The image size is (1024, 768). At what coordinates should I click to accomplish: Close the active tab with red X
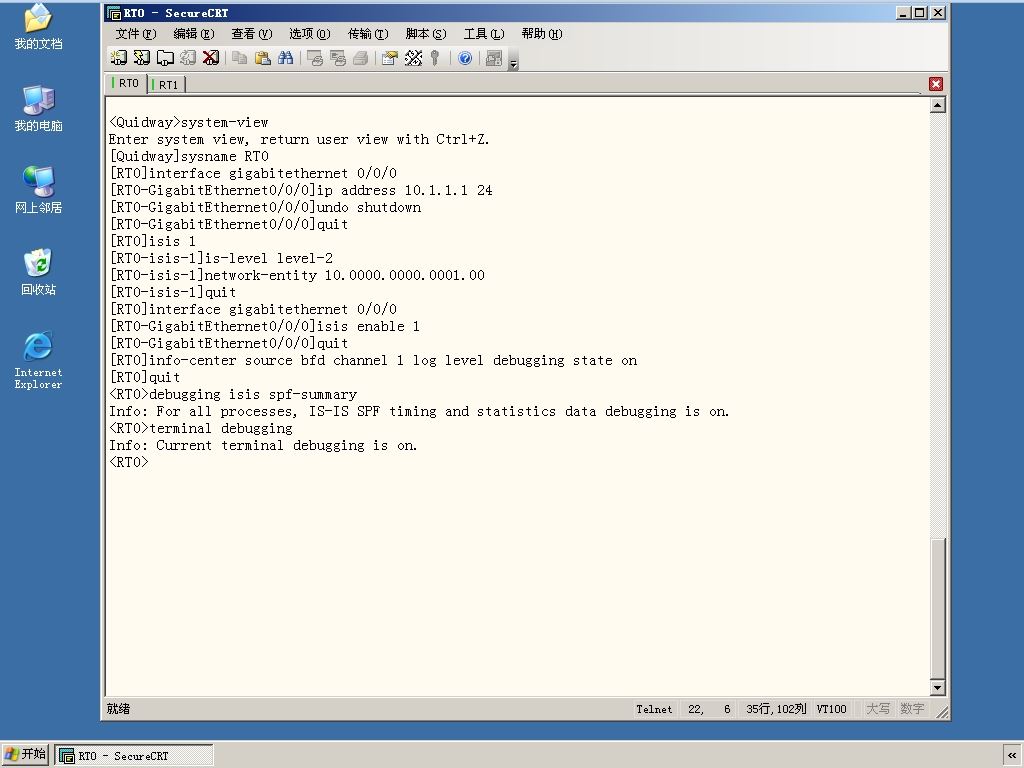coord(936,84)
